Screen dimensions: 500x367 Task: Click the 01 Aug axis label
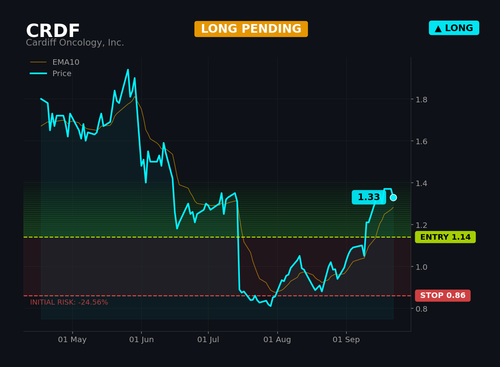pos(277,340)
